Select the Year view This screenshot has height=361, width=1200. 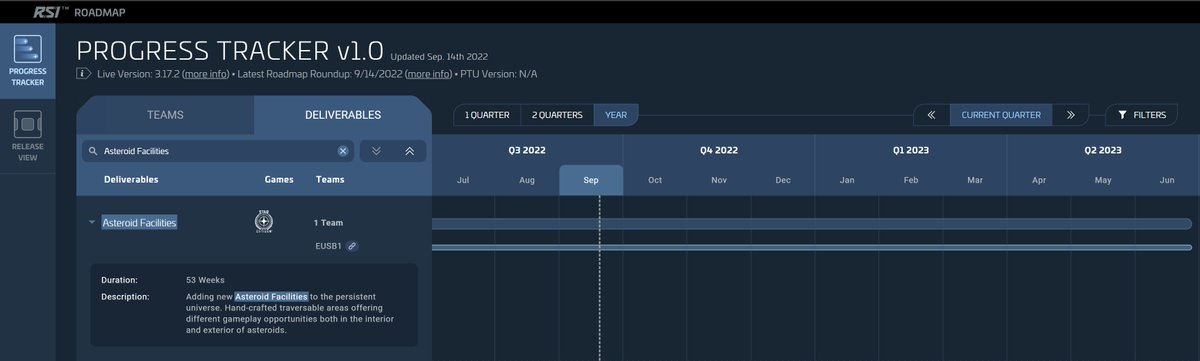[616, 115]
